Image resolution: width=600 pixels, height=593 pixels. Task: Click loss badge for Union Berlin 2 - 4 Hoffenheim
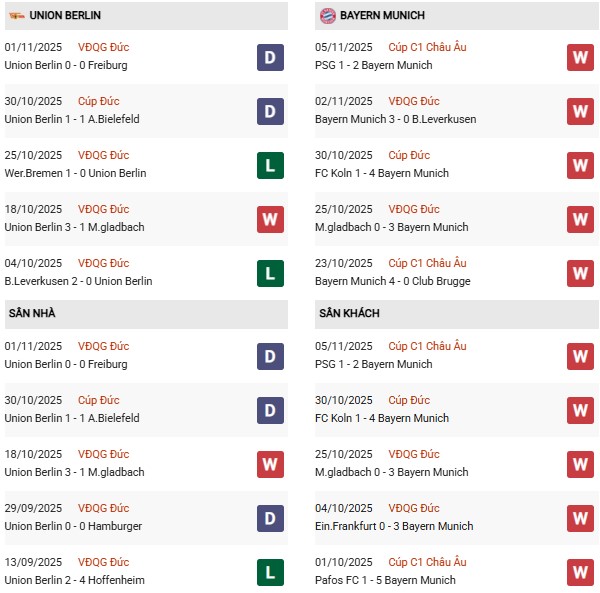pyautogui.click(x=270, y=572)
